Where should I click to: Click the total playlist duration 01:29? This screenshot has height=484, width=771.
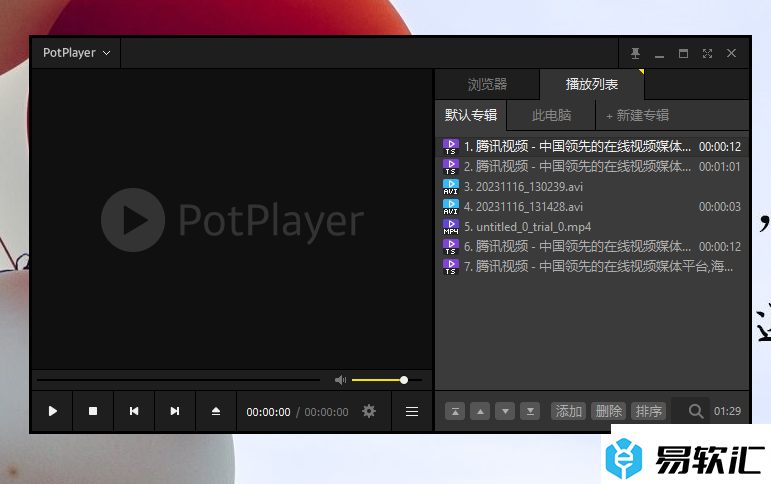pos(727,411)
